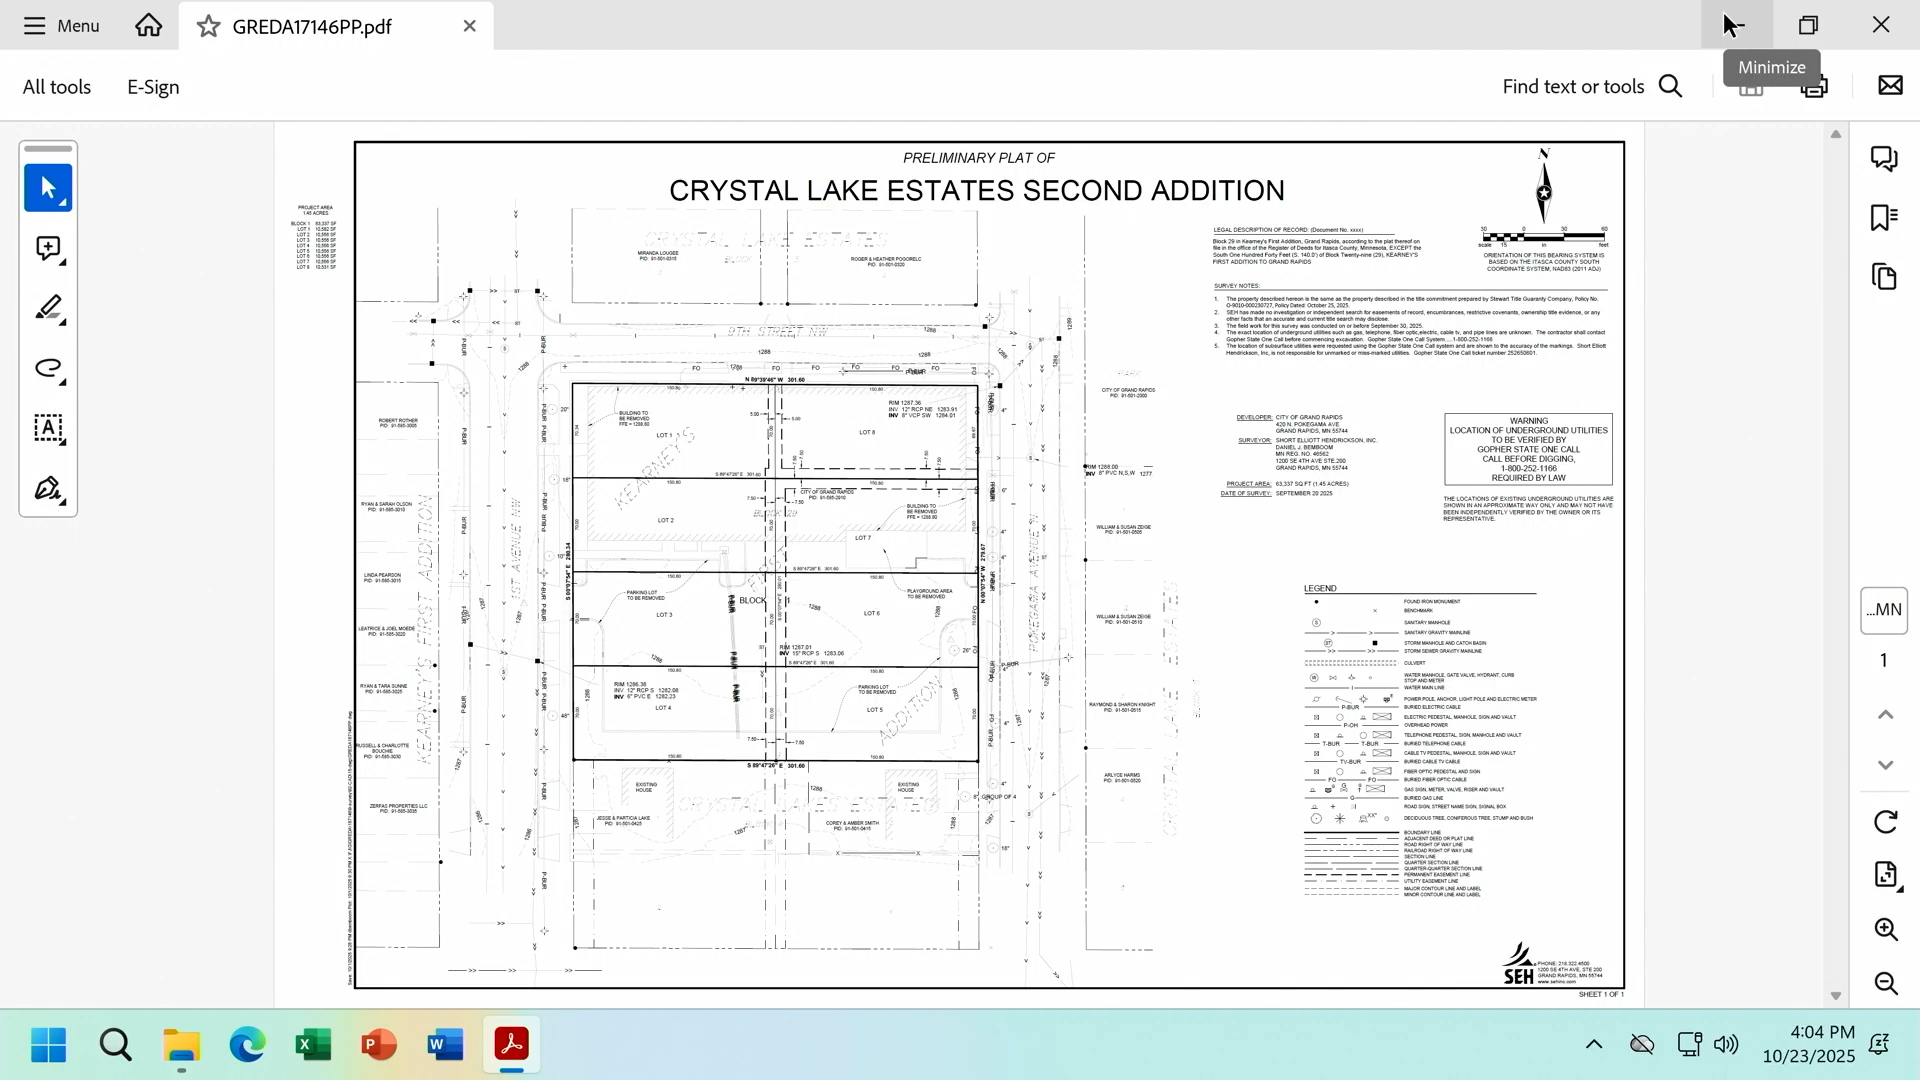Click the Rotate page clockwise icon
This screenshot has height=1080, width=1920.
pos(1885,822)
